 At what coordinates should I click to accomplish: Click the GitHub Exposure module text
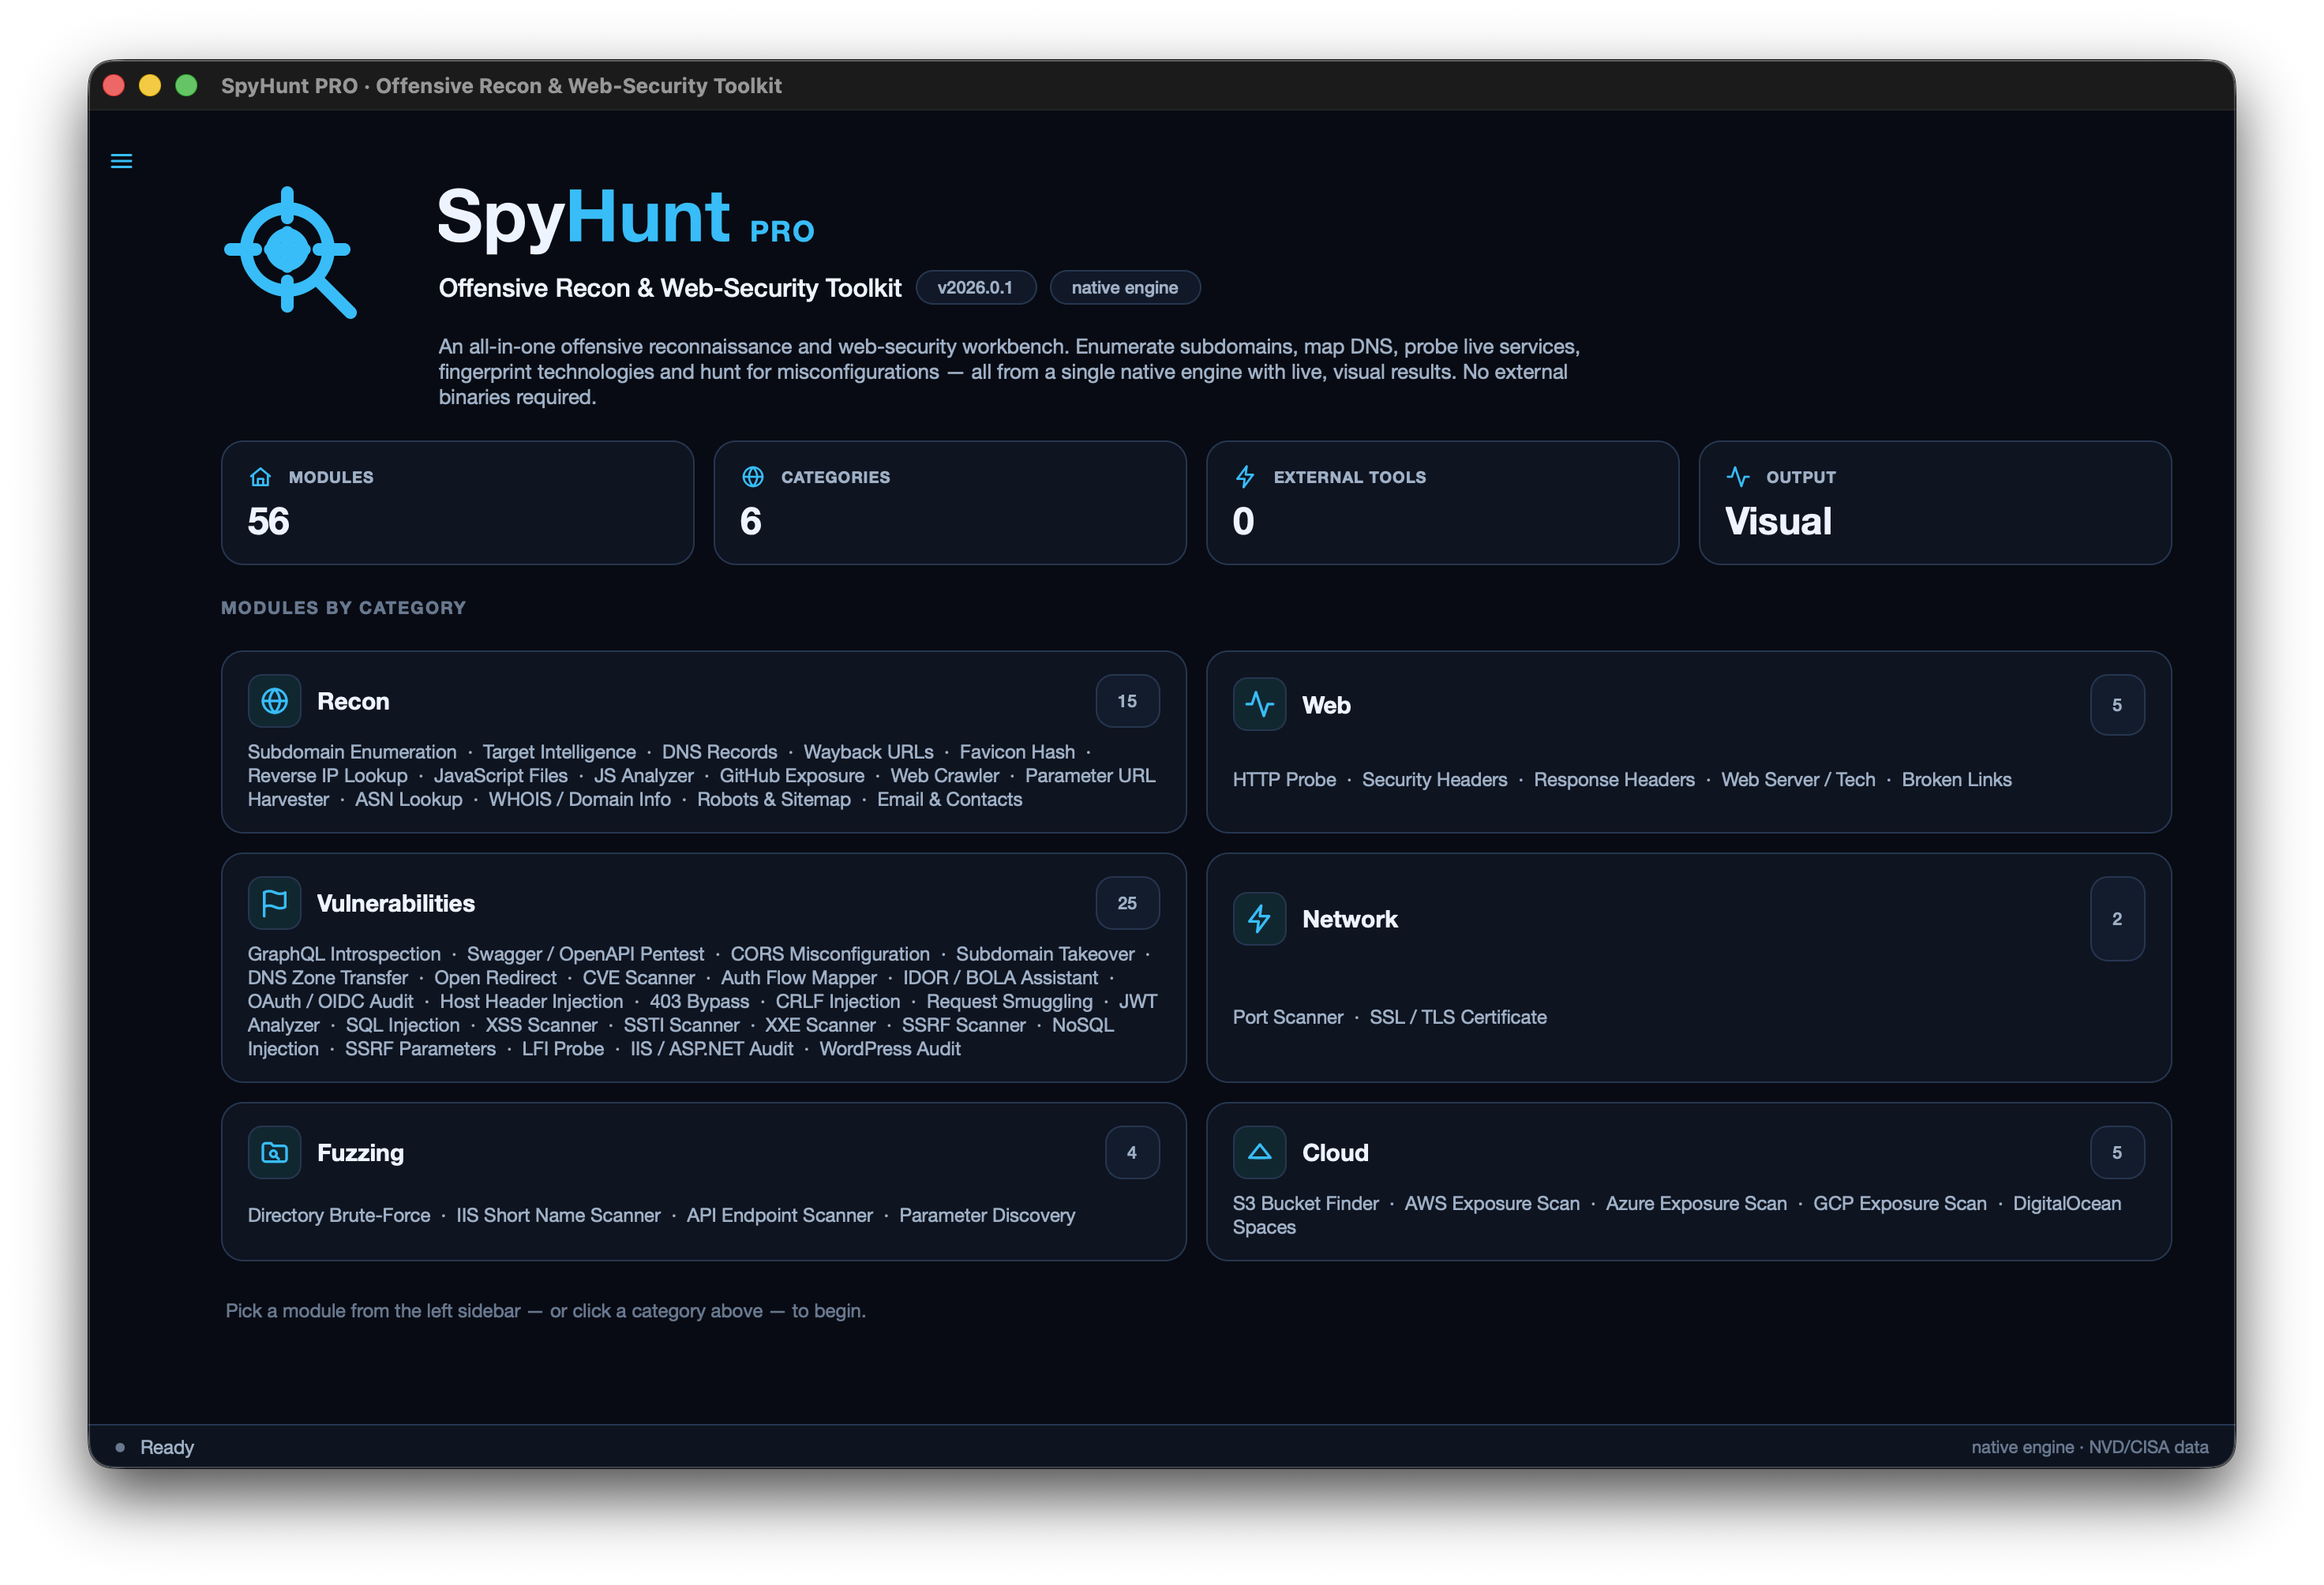[792, 776]
